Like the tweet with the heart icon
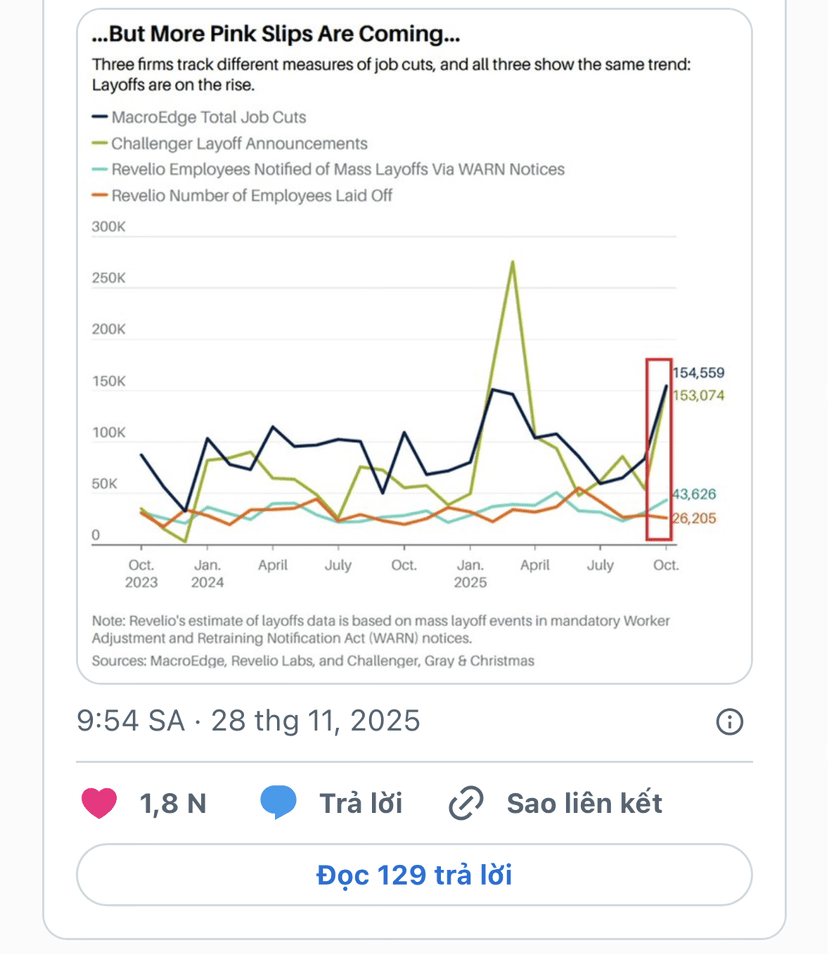Screen dimensions: 828x954 pos(99,803)
